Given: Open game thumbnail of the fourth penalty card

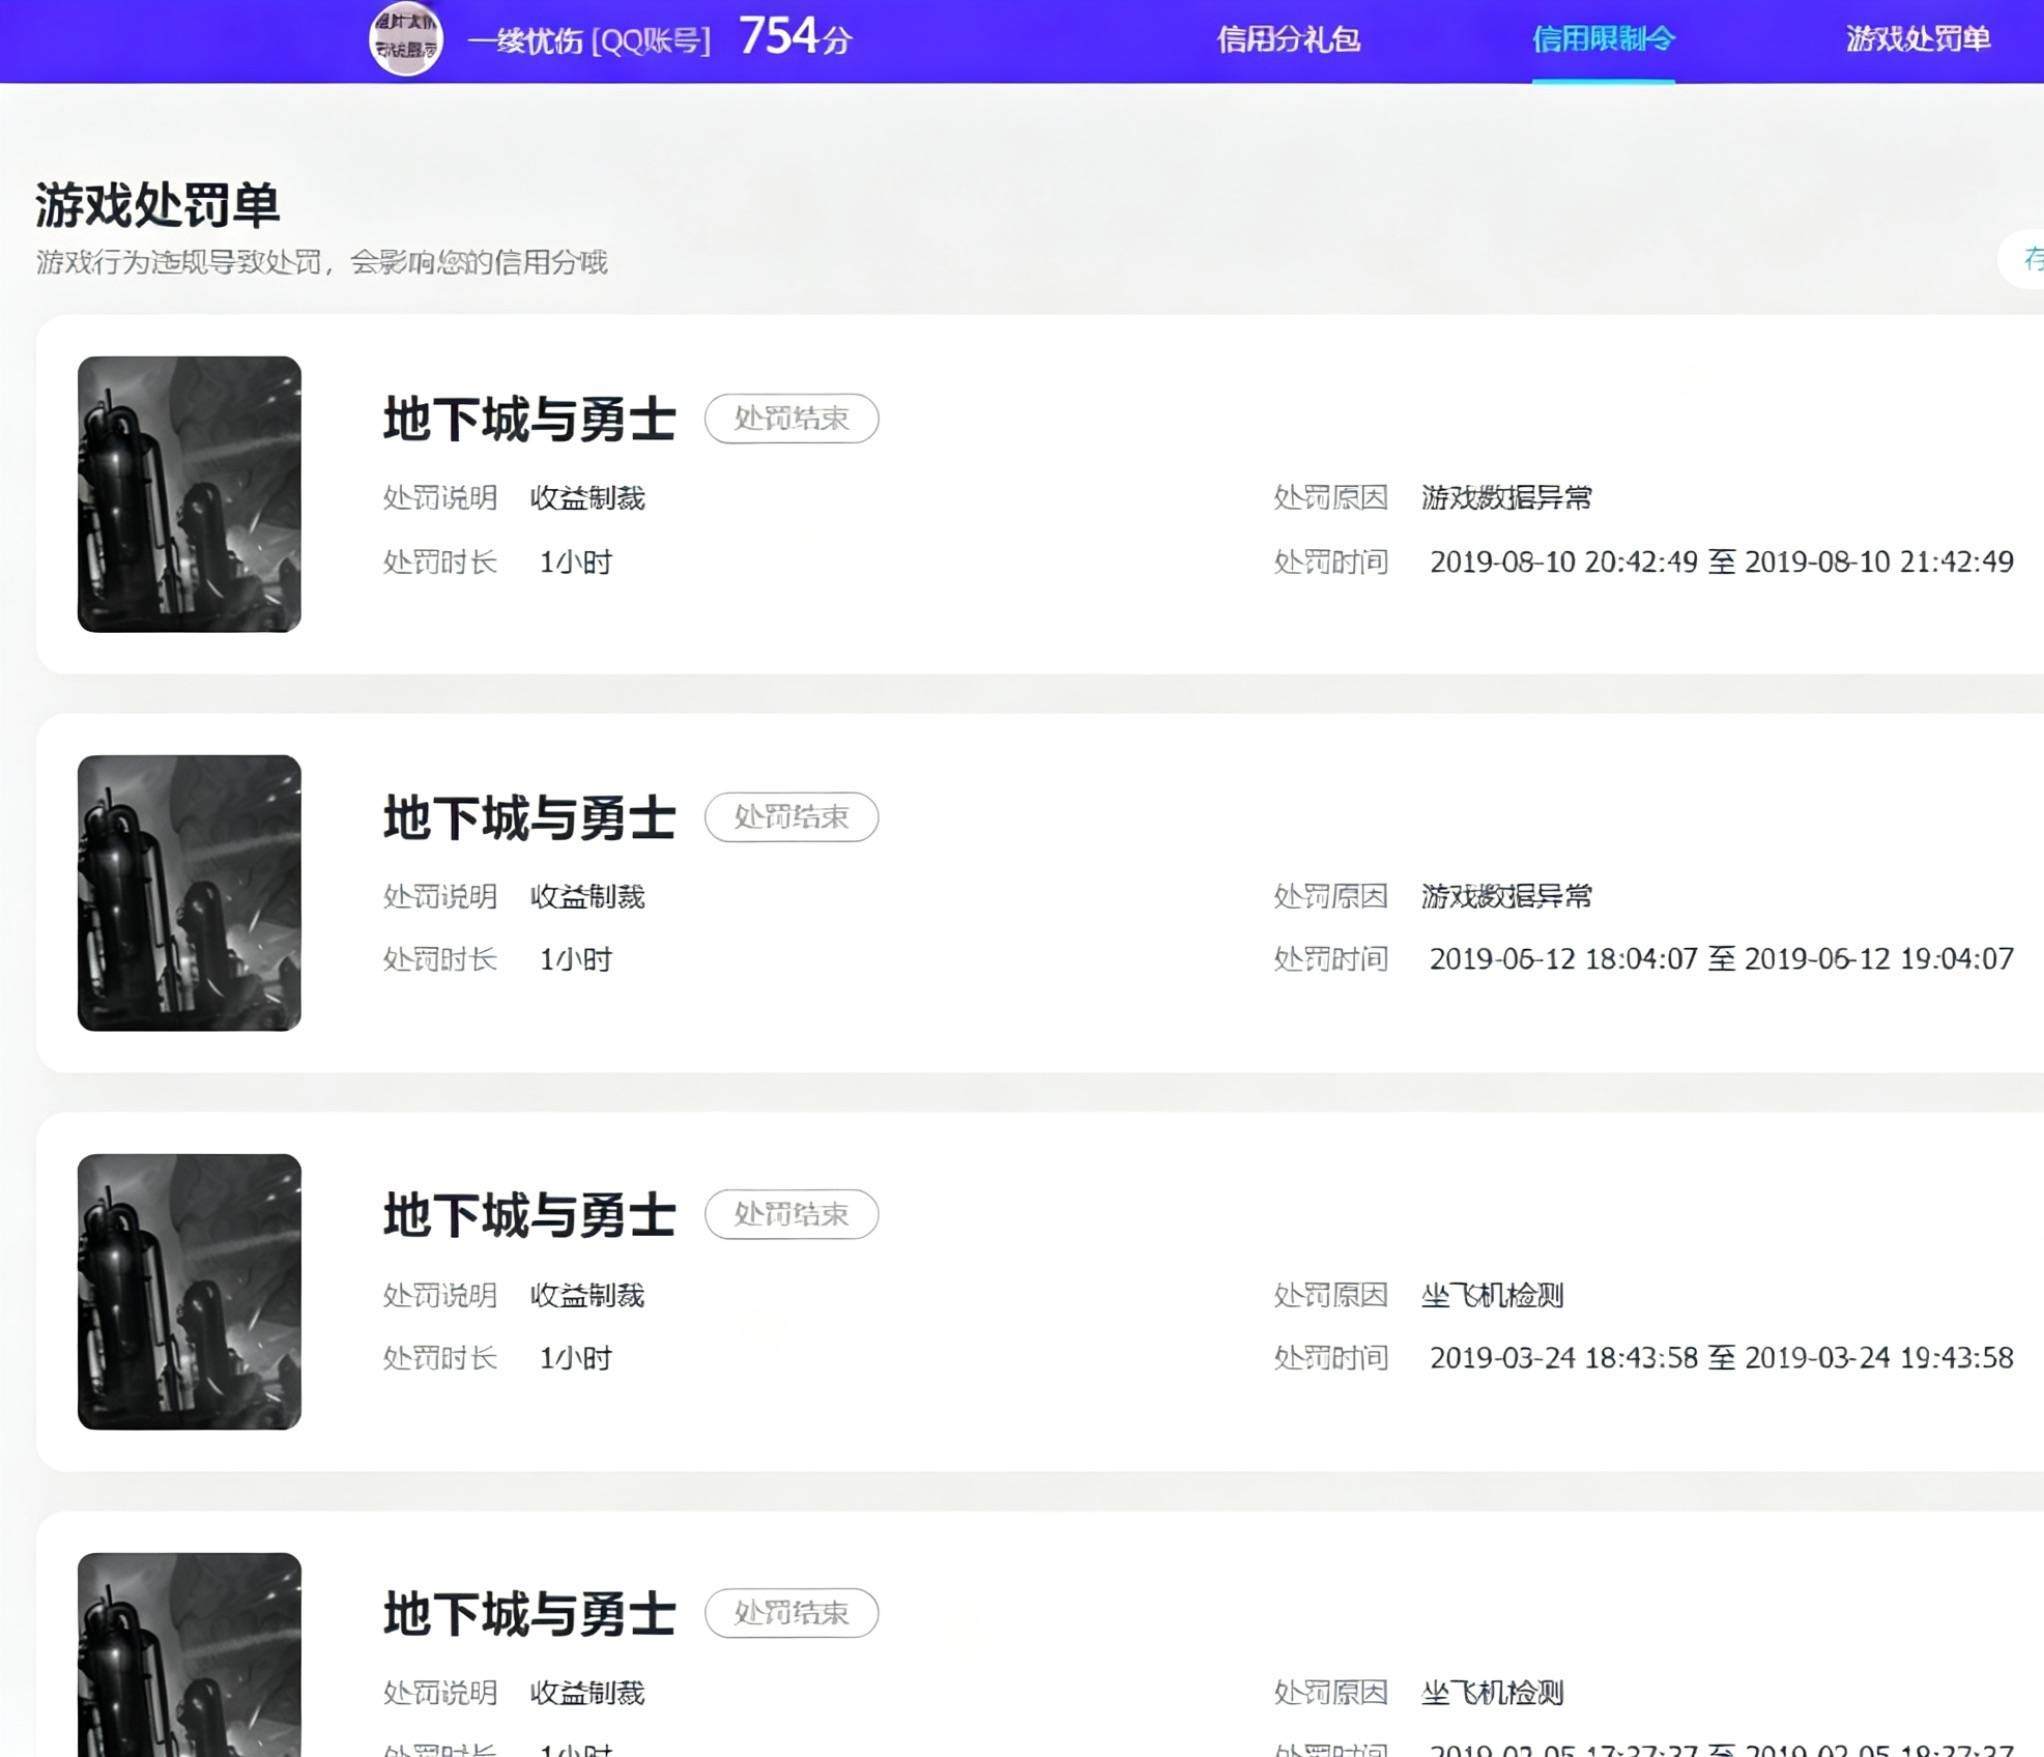Looking at the screenshot, I should [189, 1654].
